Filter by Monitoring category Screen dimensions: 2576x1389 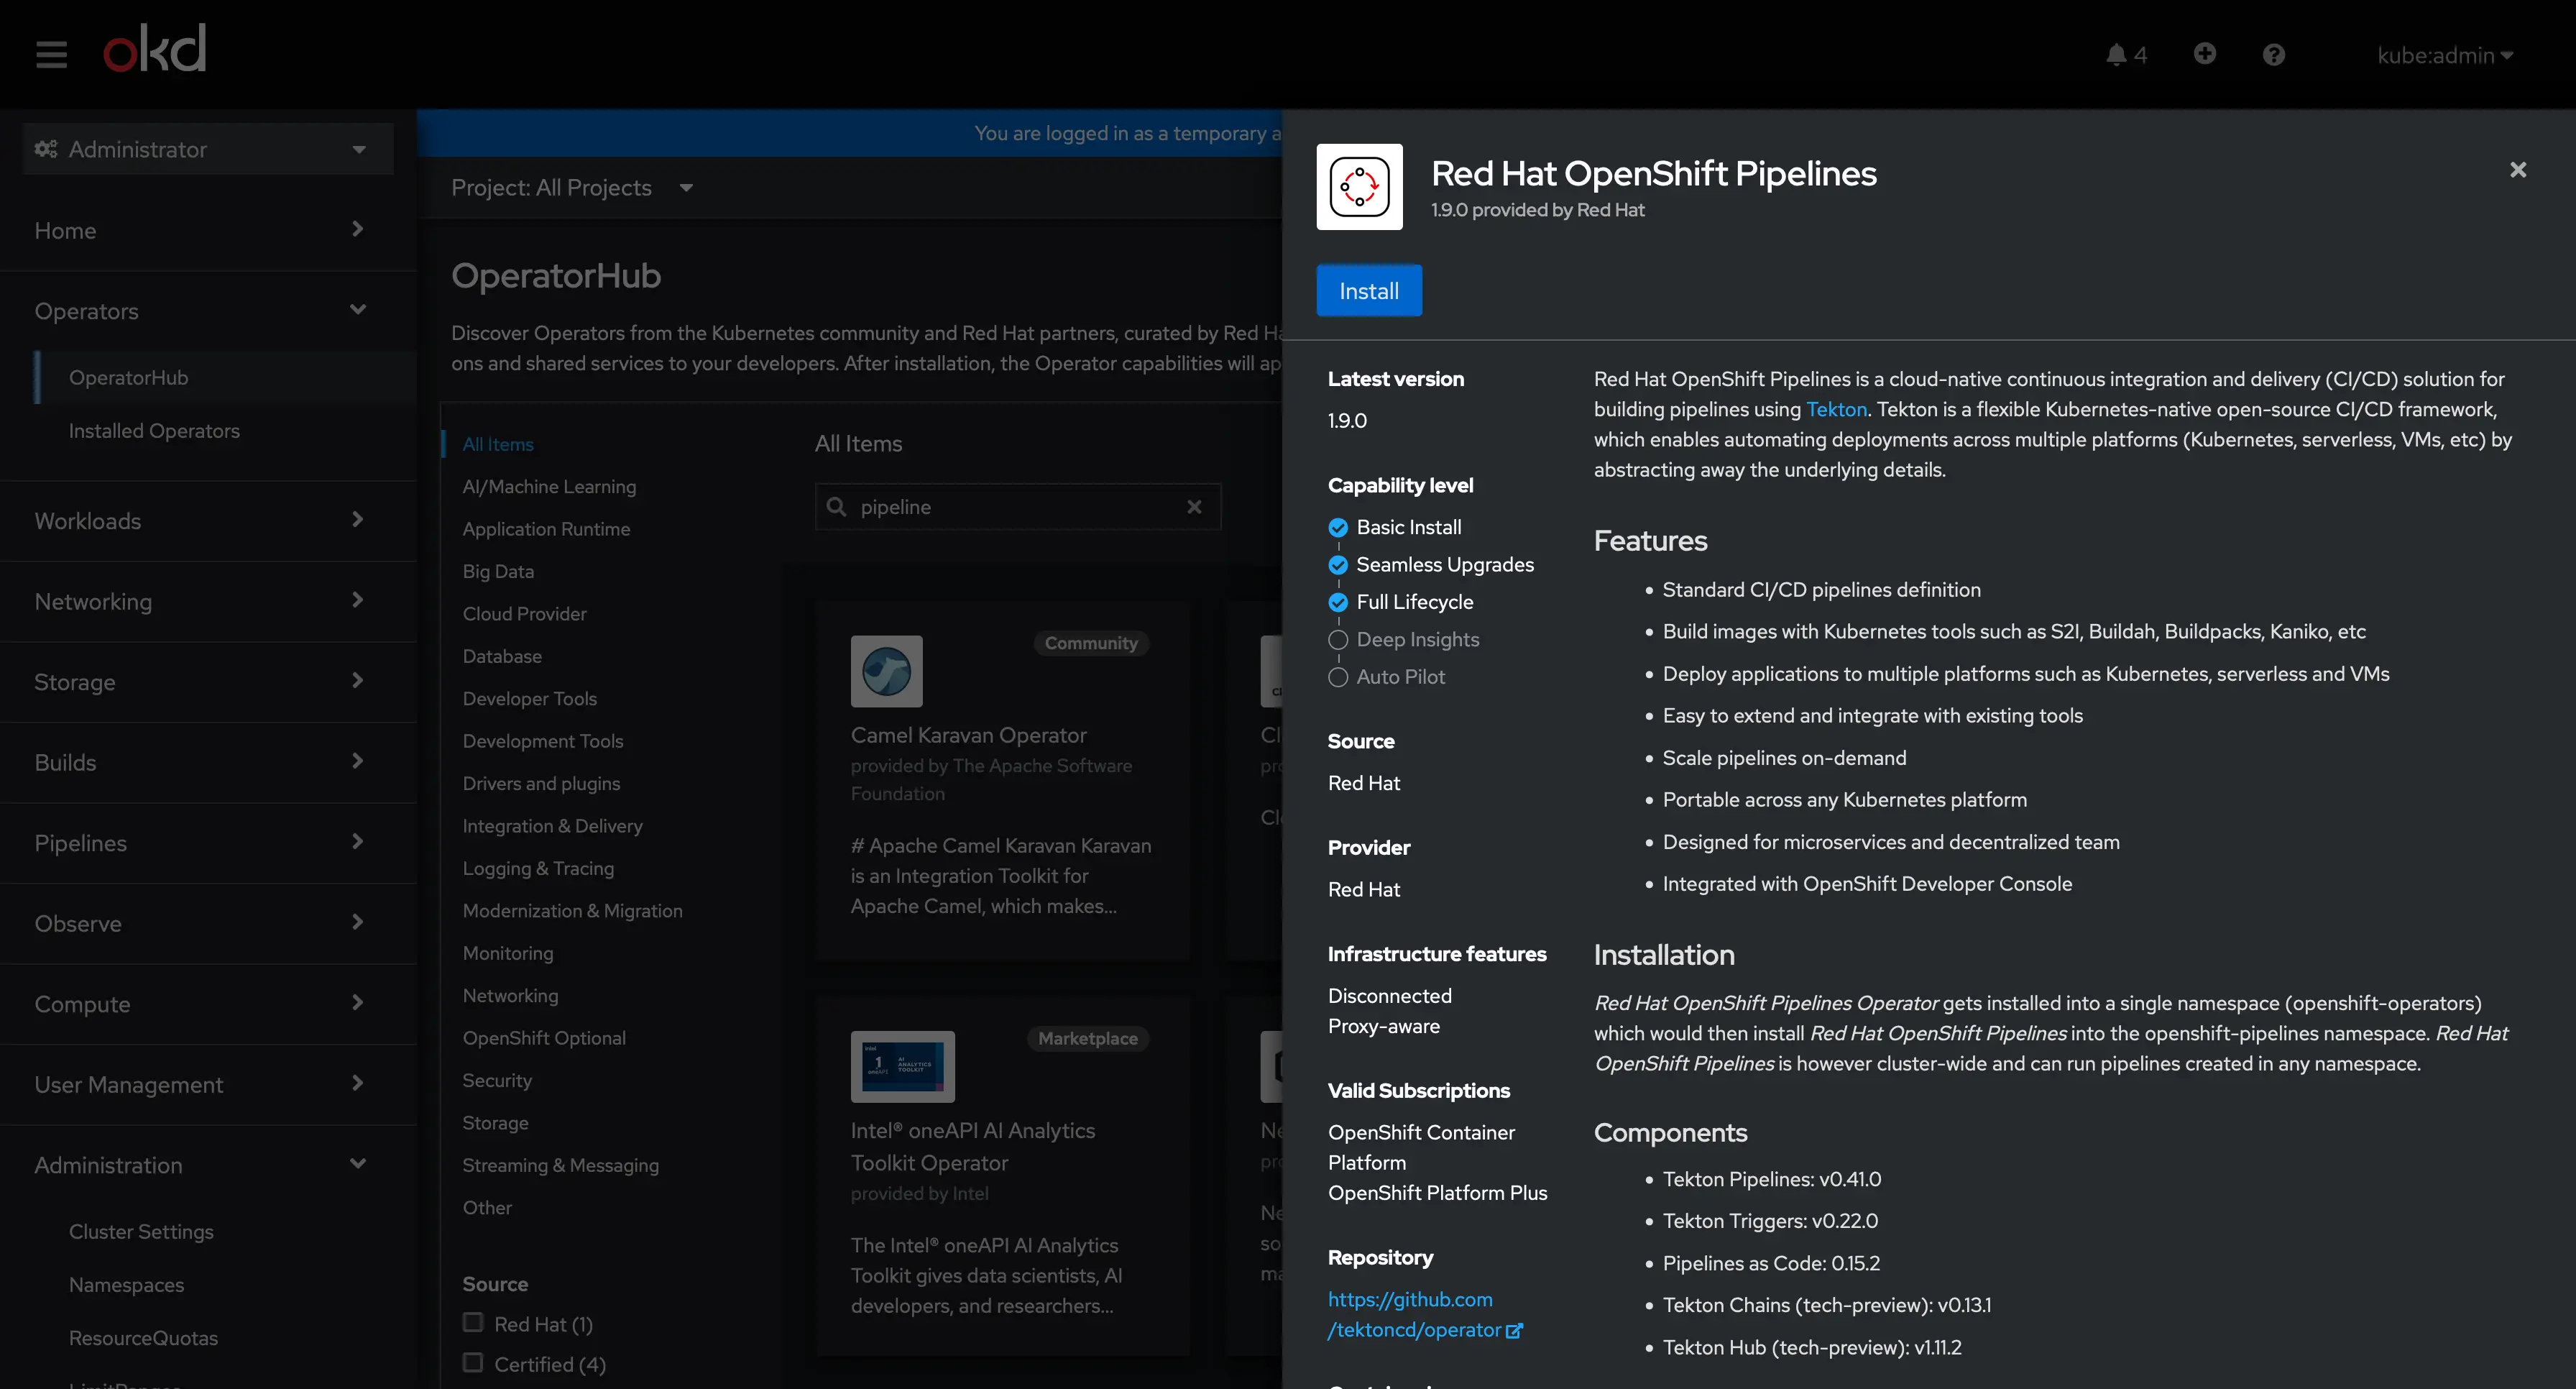coord(508,953)
